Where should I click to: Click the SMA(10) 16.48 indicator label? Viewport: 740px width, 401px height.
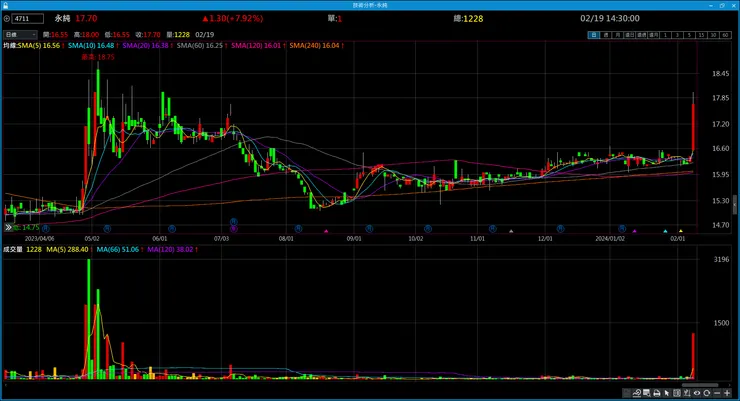tap(92, 45)
